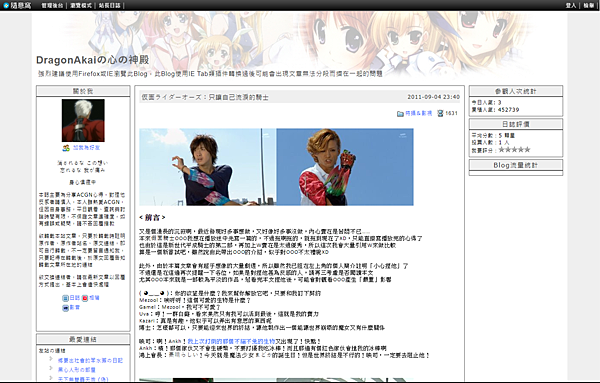600x383 pixels.
Task: Click the 參觀人次統計 panel header
Action: tap(516, 91)
